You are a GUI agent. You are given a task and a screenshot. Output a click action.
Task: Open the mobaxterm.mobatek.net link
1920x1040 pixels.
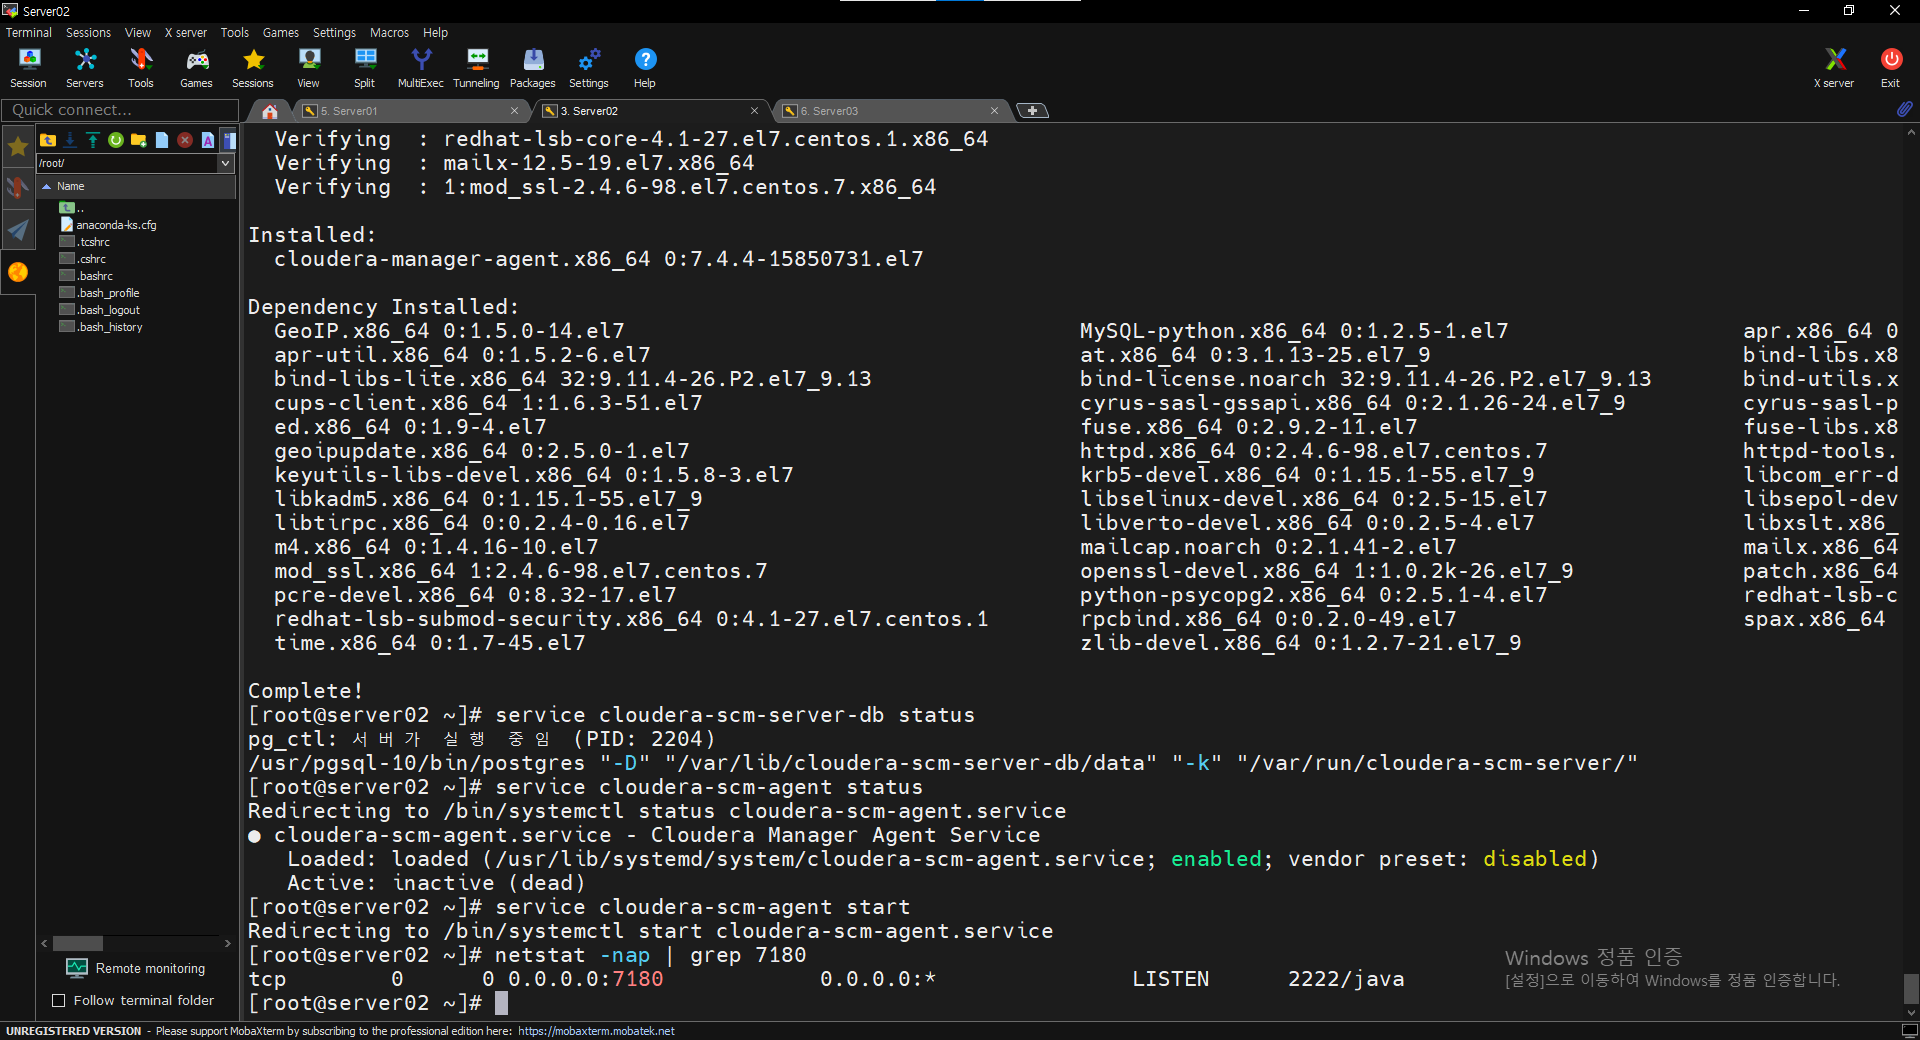coord(596,1031)
